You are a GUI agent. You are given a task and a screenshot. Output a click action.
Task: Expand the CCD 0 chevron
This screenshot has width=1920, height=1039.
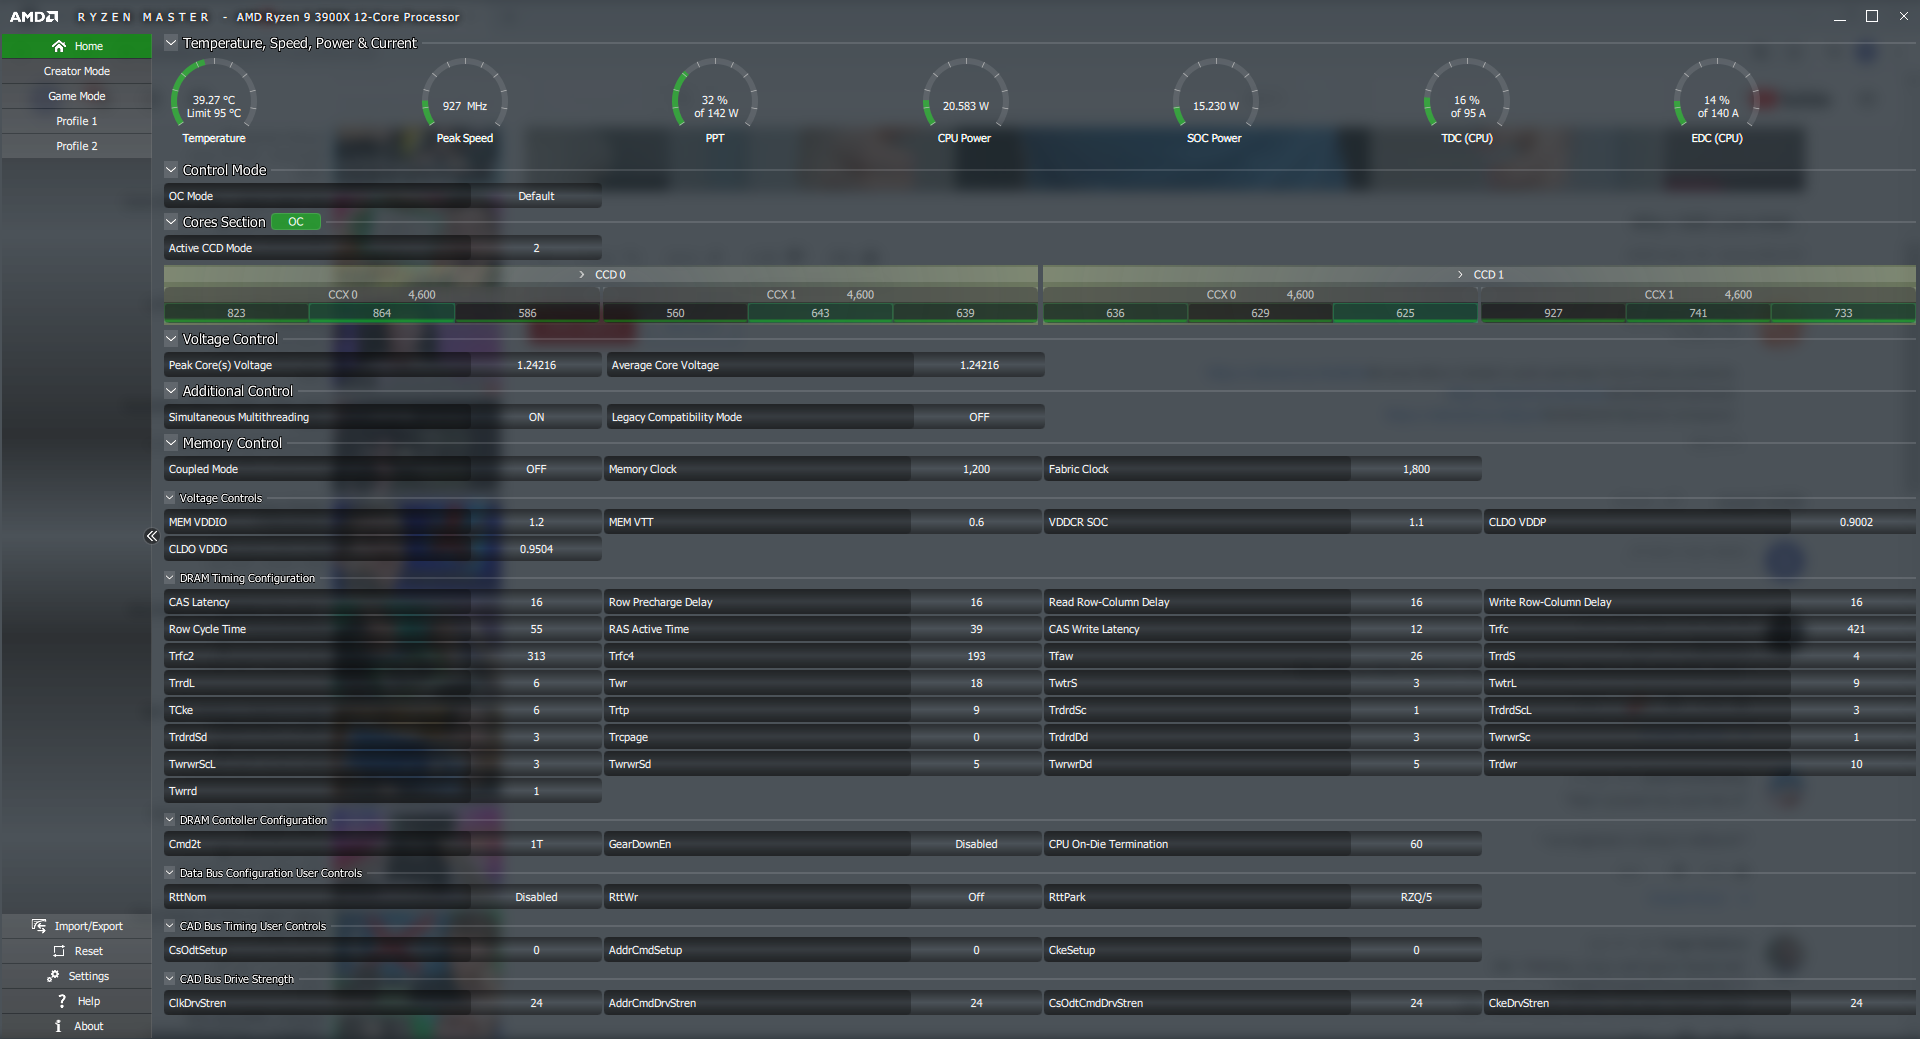582,274
